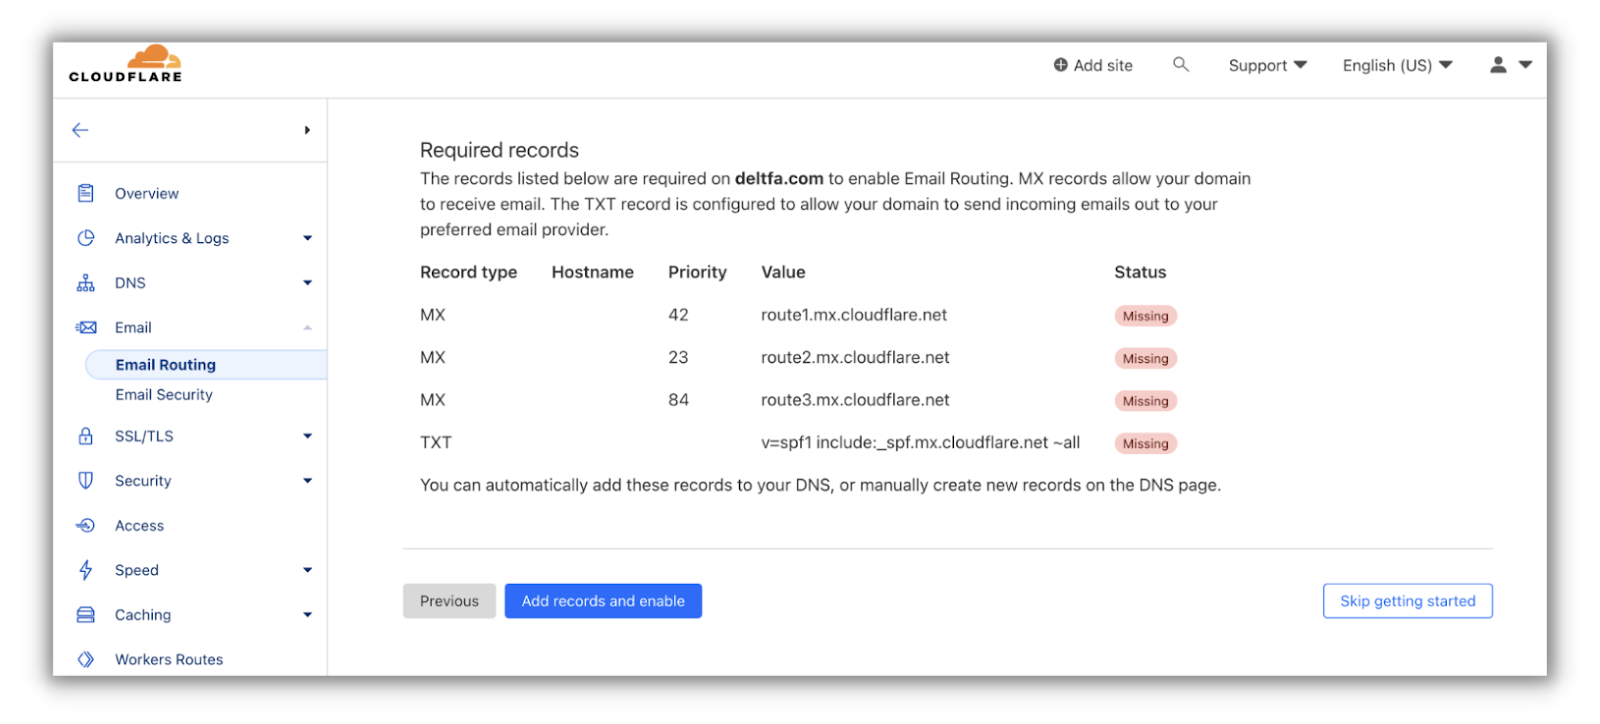This screenshot has width=1600, height=724.
Task: Click the Workers Routes diamond icon
Action: pos(86,659)
